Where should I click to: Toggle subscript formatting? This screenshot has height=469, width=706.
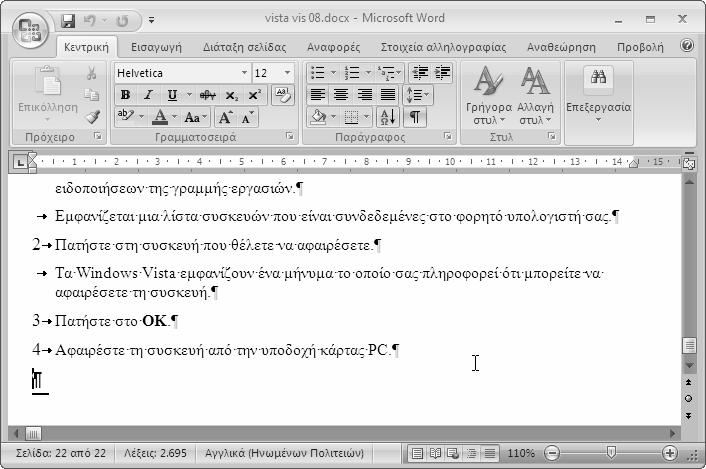pos(231,95)
